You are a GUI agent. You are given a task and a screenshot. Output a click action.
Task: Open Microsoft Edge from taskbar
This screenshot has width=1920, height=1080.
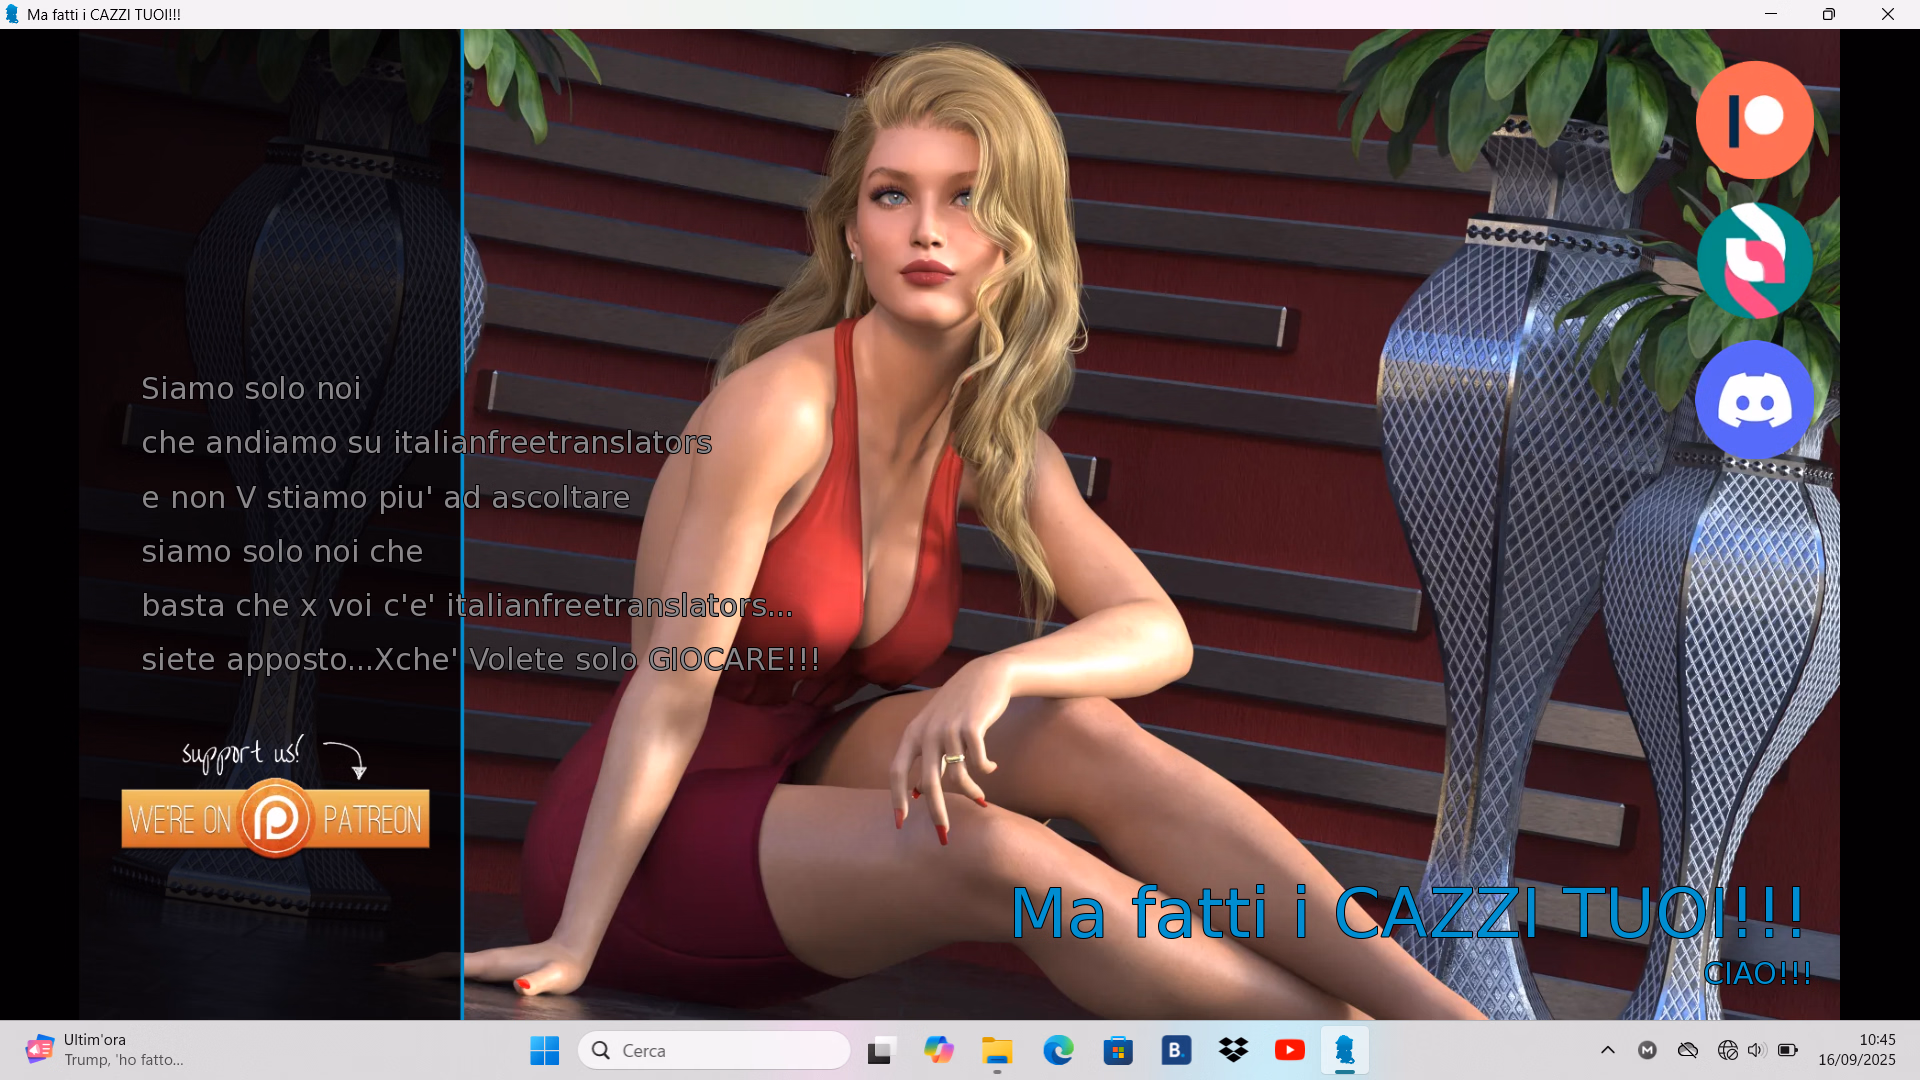[1058, 1050]
